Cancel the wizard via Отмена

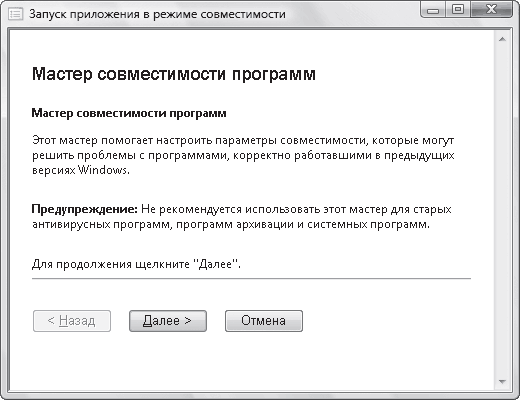pos(264,321)
